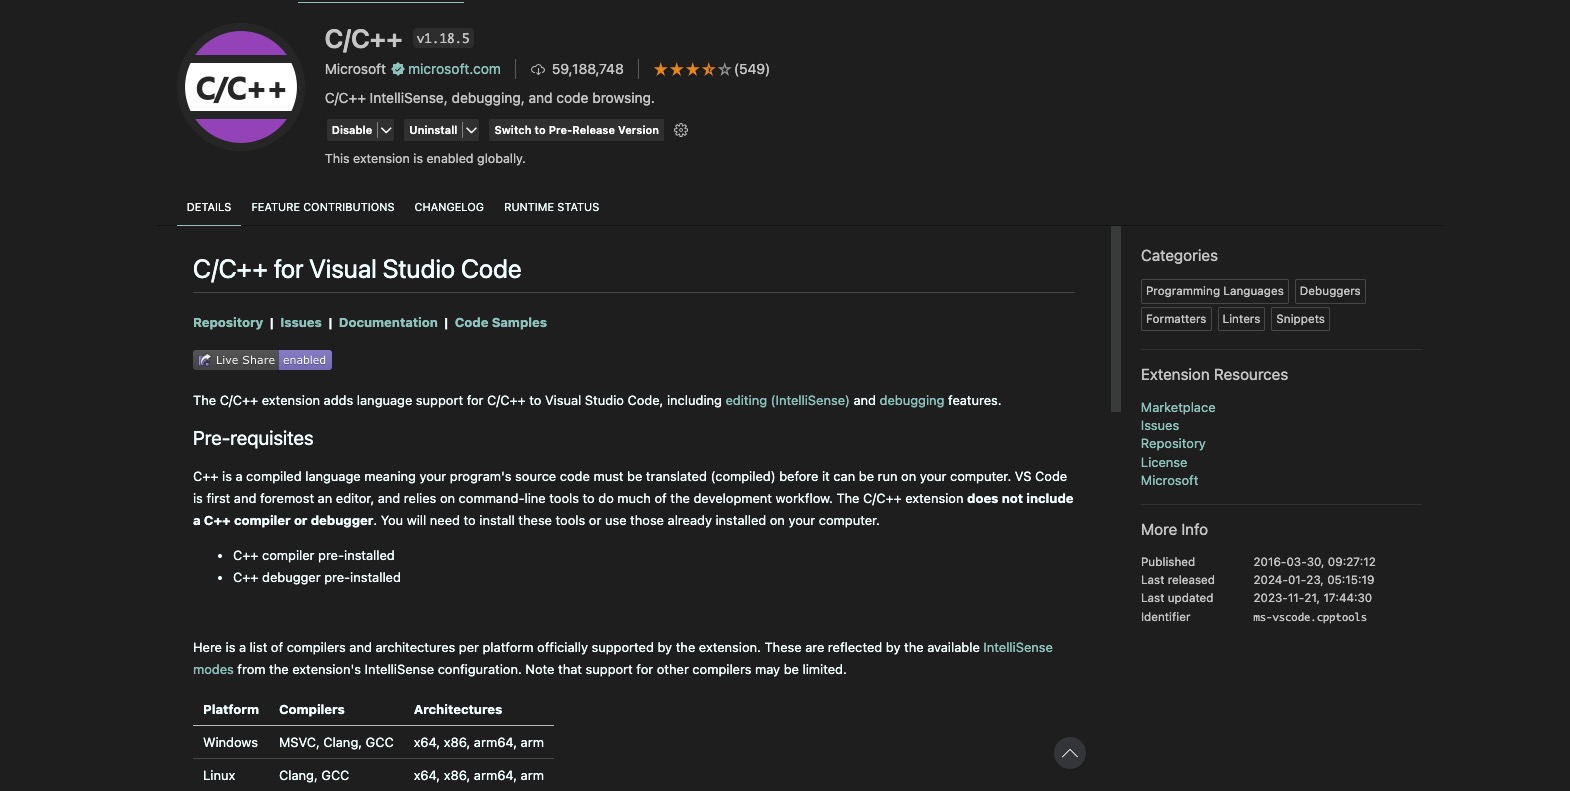Open the microsoft.com publisher link
Viewport: 1570px width, 791px height.
(x=454, y=69)
